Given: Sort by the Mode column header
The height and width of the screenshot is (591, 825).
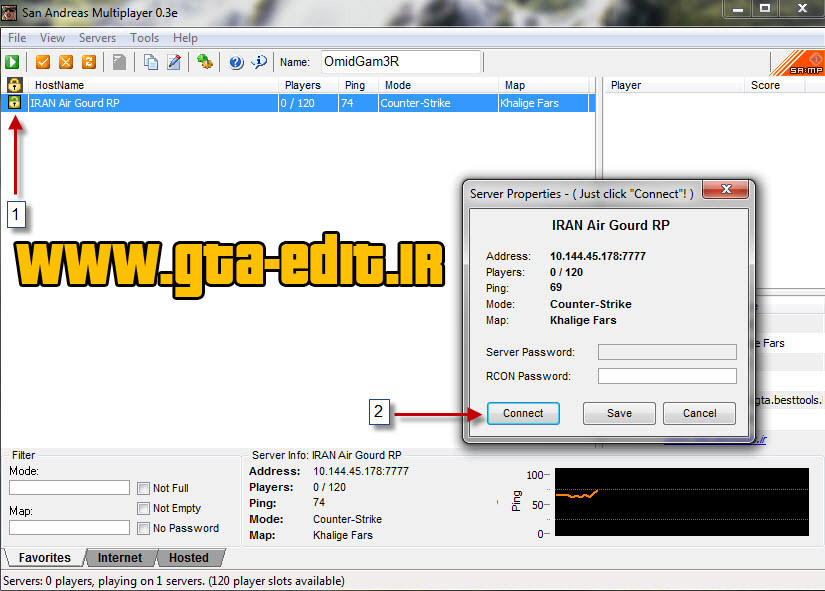Looking at the screenshot, I should pyautogui.click(x=438, y=85).
